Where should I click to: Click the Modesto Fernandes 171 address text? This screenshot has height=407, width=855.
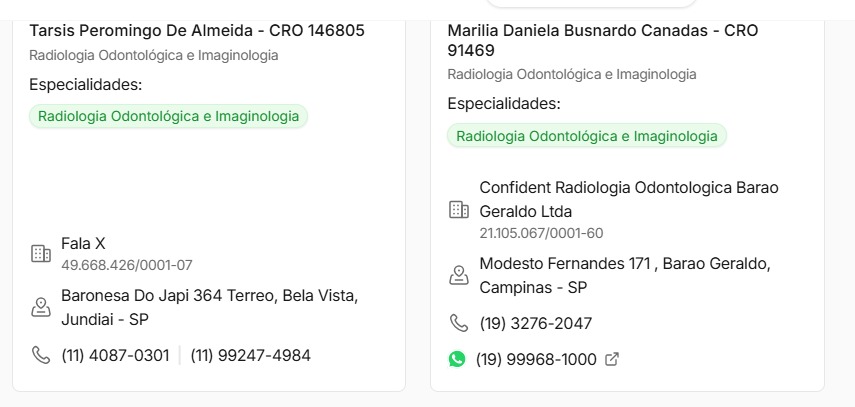(x=624, y=275)
